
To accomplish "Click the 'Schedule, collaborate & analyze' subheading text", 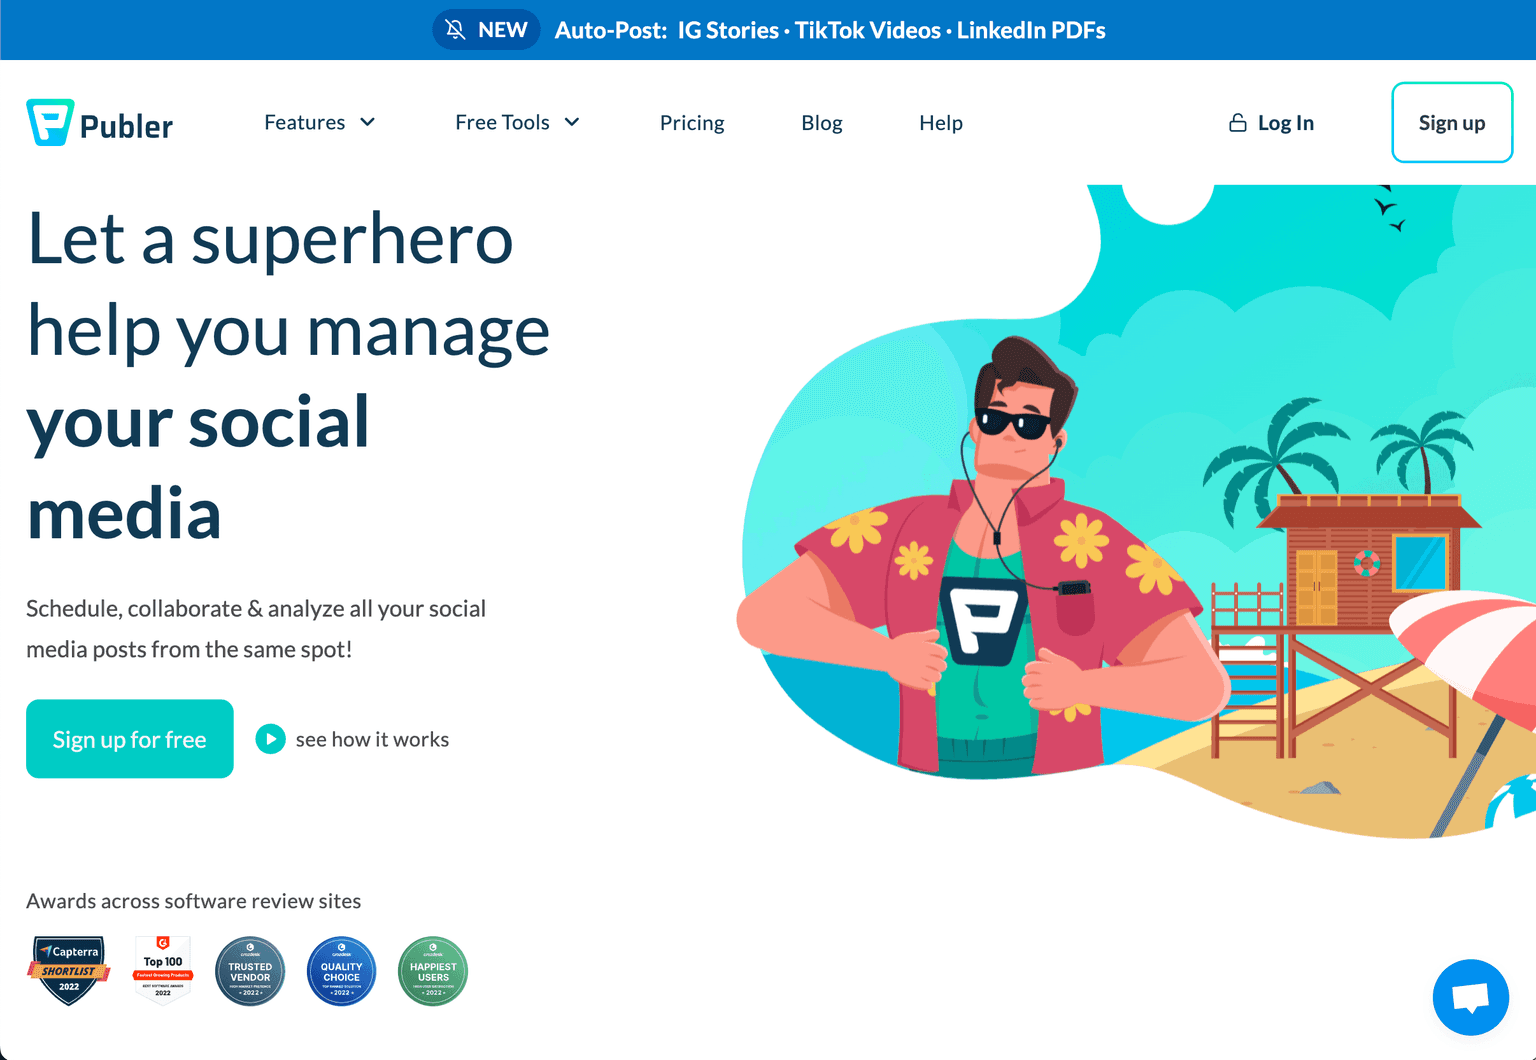I will (x=256, y=629).
